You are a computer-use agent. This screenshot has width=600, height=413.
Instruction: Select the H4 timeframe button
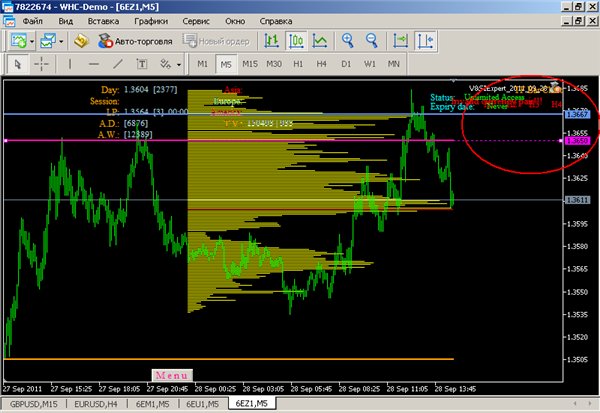coord(321,64)
